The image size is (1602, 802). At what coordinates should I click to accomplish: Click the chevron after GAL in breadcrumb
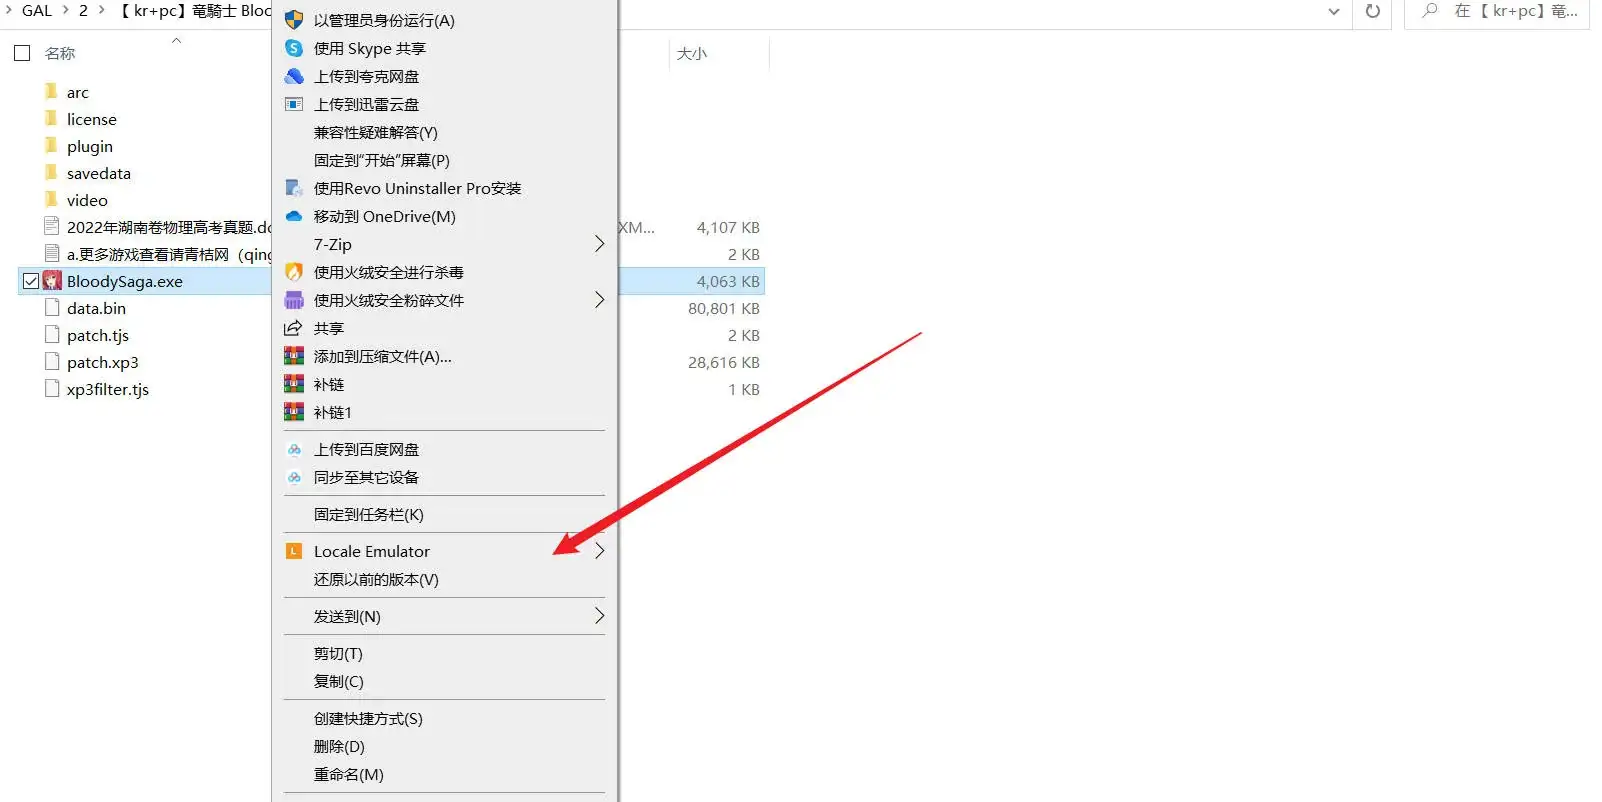coord(66,10)
